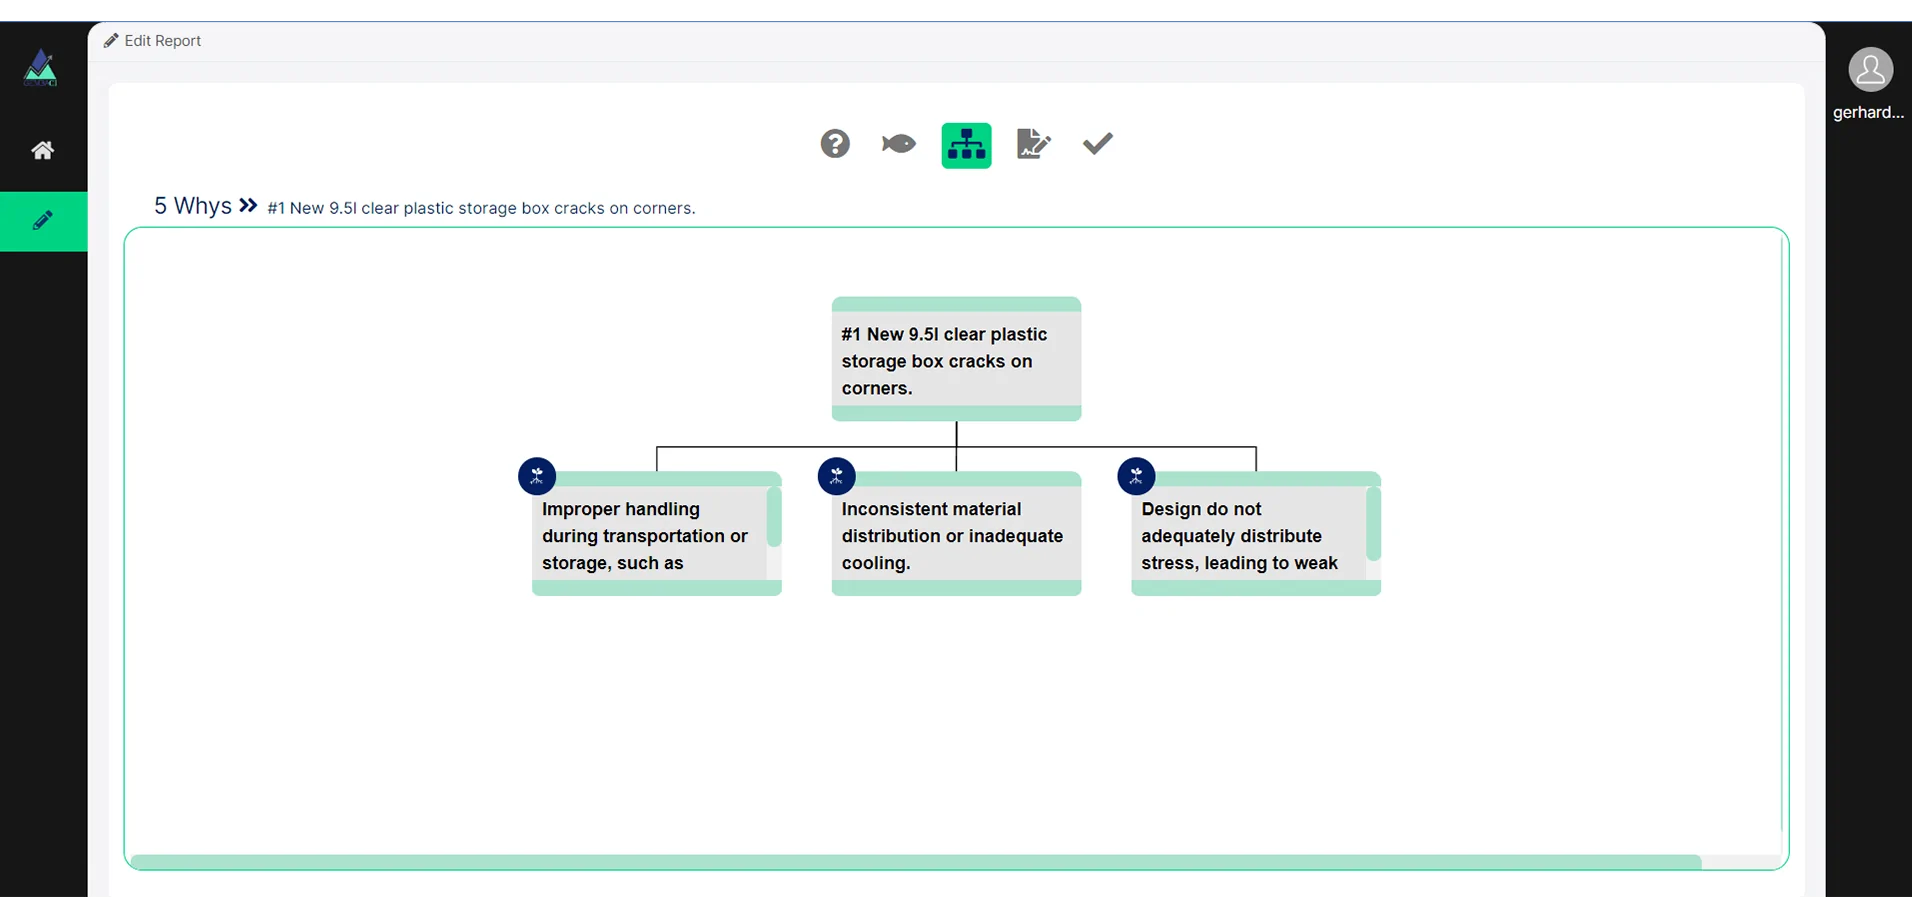Select the green 5 Whys hierarchy icon
The image size is (1912, 917).
(966, 146)
